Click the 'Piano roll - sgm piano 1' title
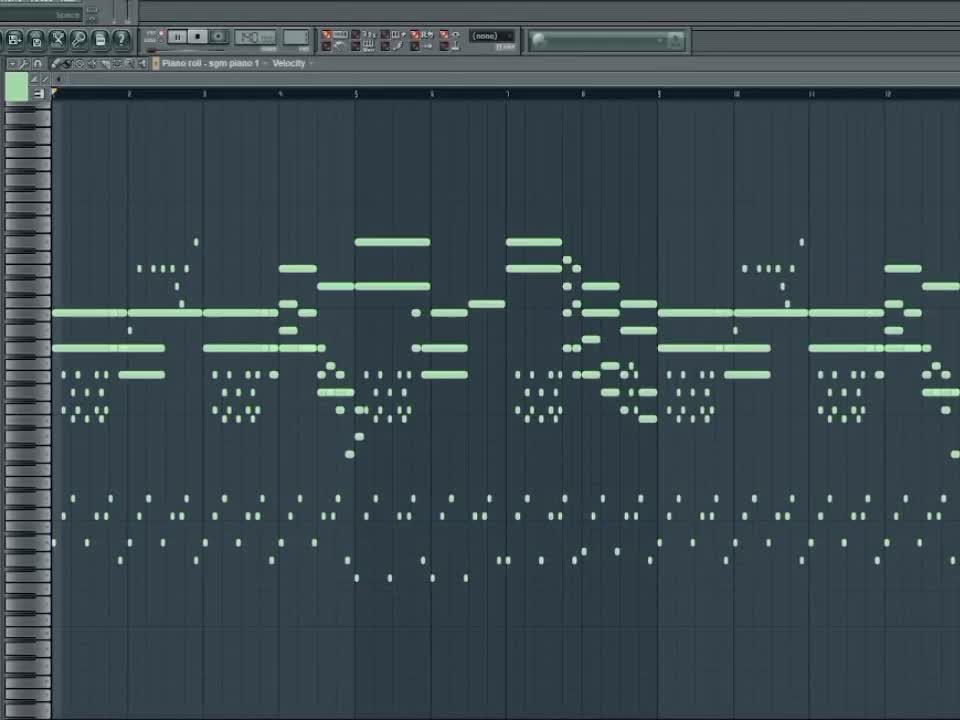This screenshot has height=720, width=960. coord(210,63)
